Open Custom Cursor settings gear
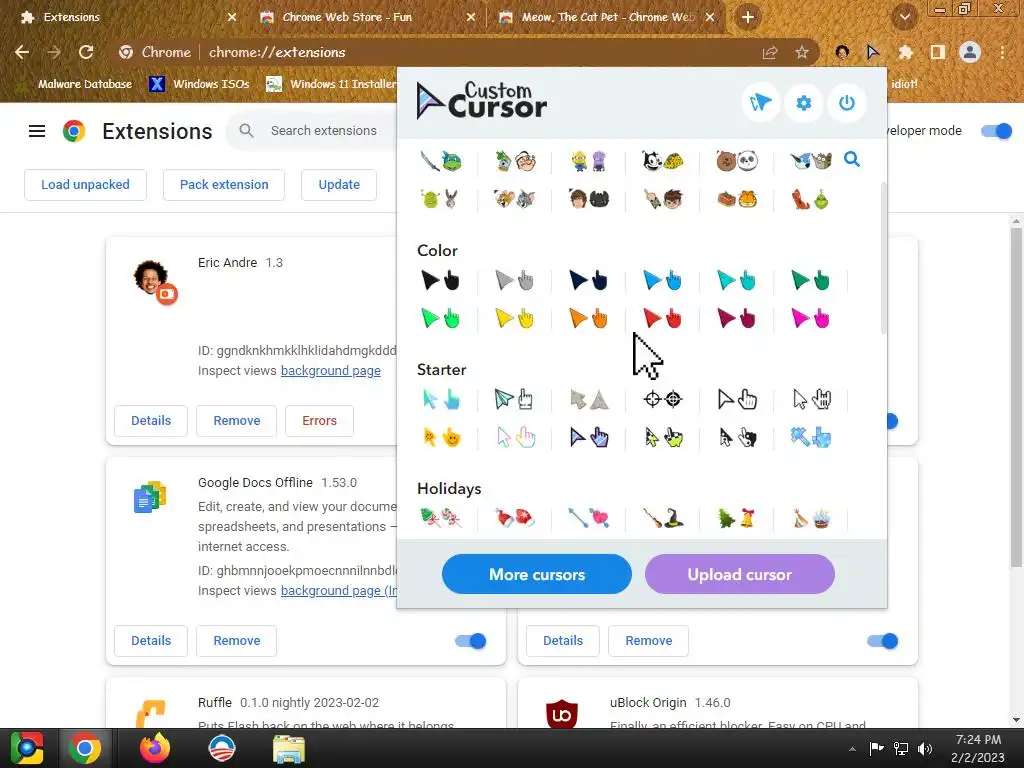 [804, 103]
